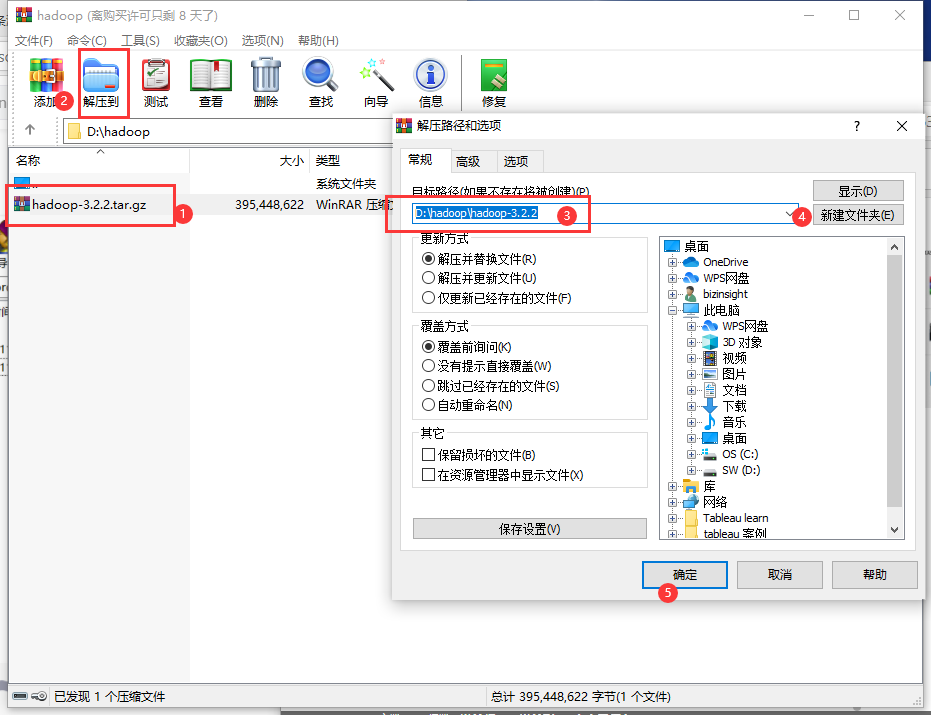
Task: Switch to the 高级 tab
Action: coord(468,162)
